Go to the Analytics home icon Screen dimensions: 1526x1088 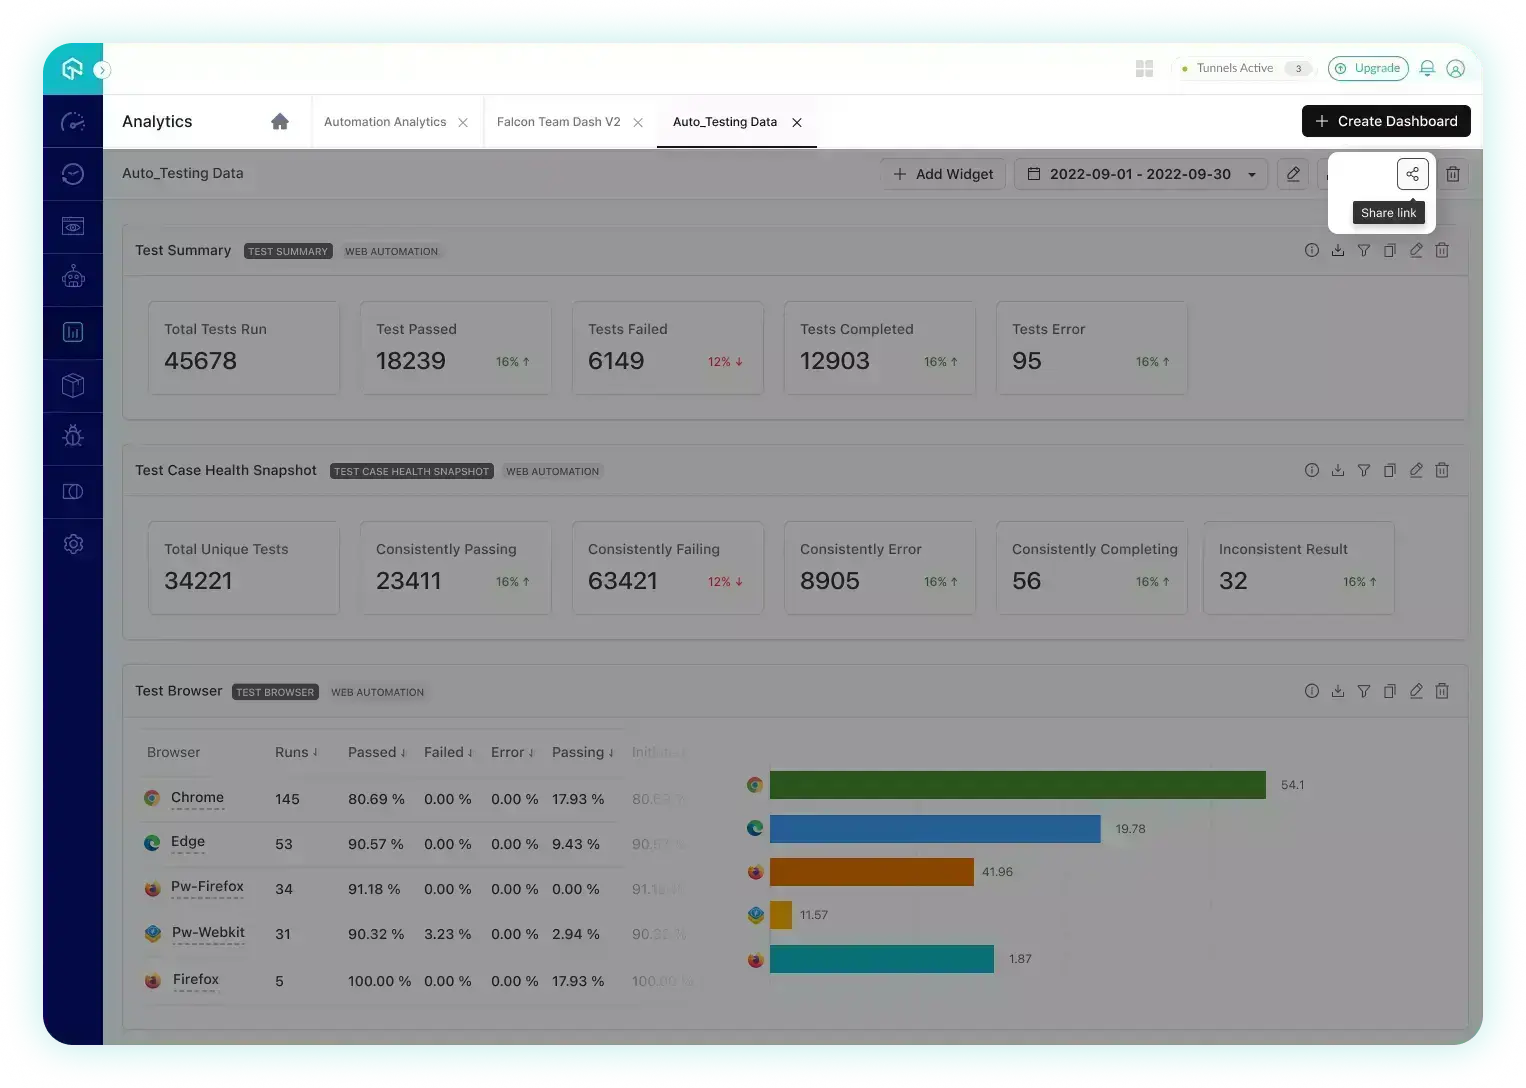tap(280, 122)
